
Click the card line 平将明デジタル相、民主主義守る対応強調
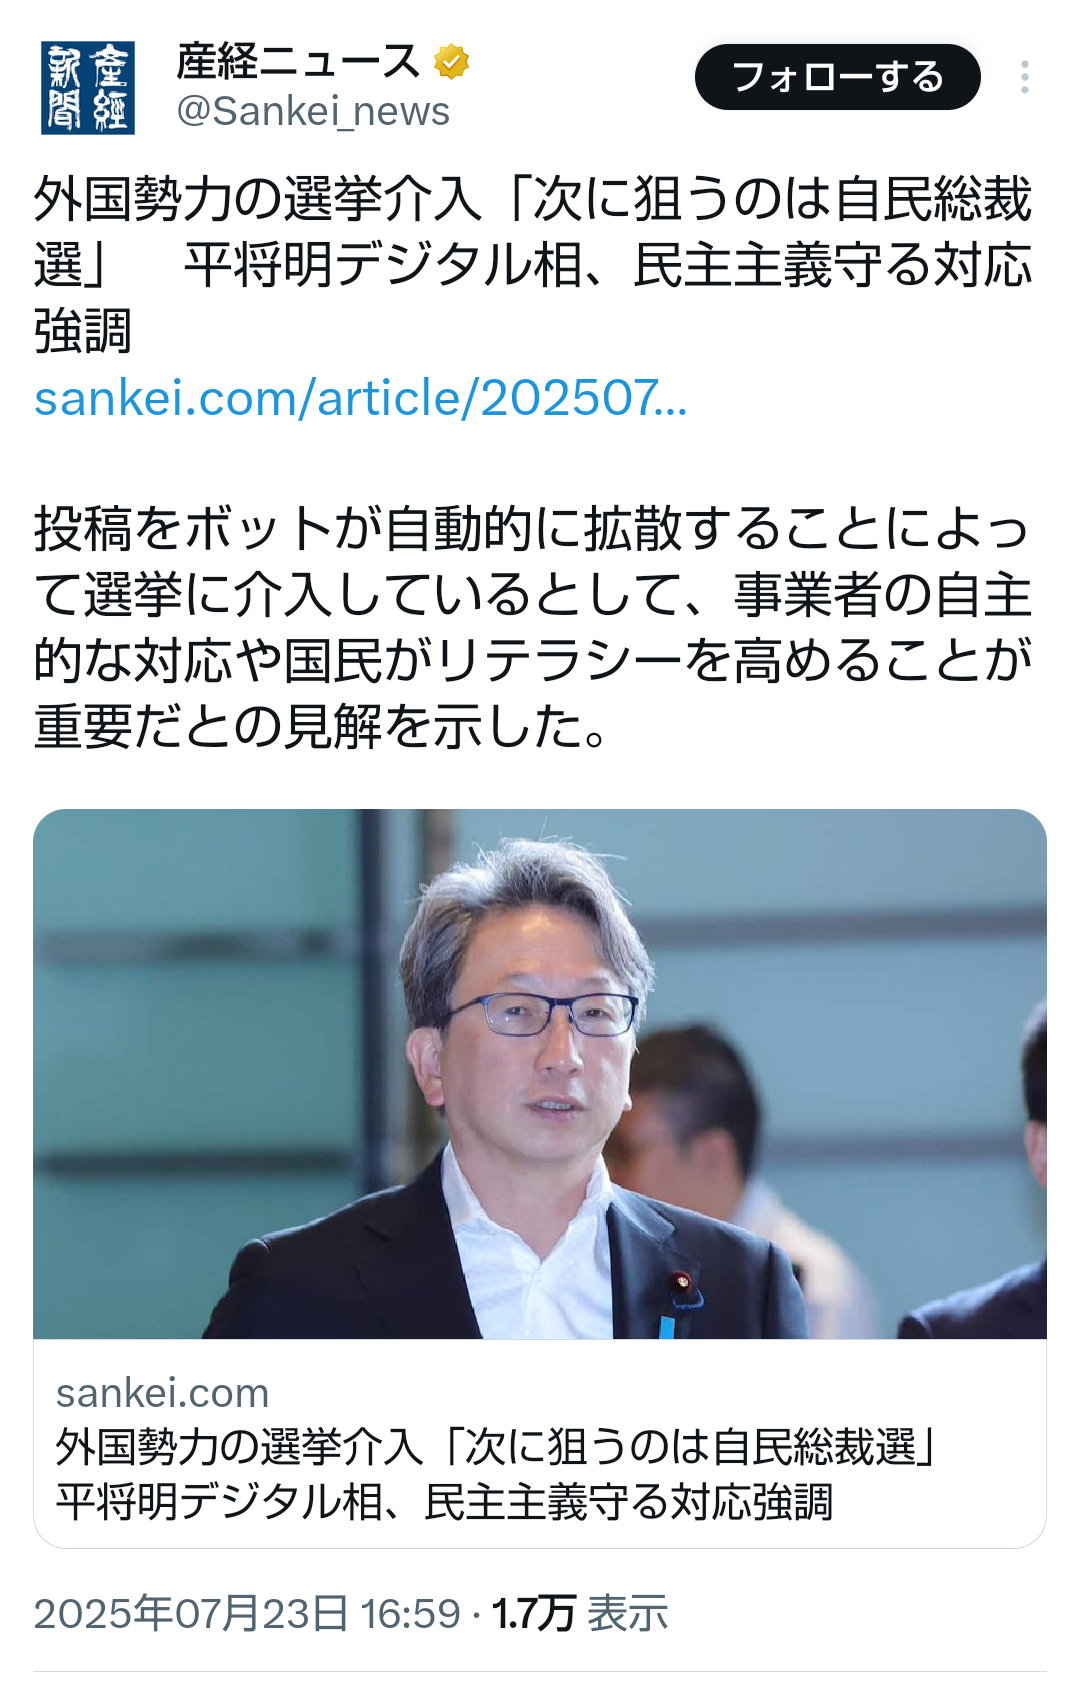444,1502
